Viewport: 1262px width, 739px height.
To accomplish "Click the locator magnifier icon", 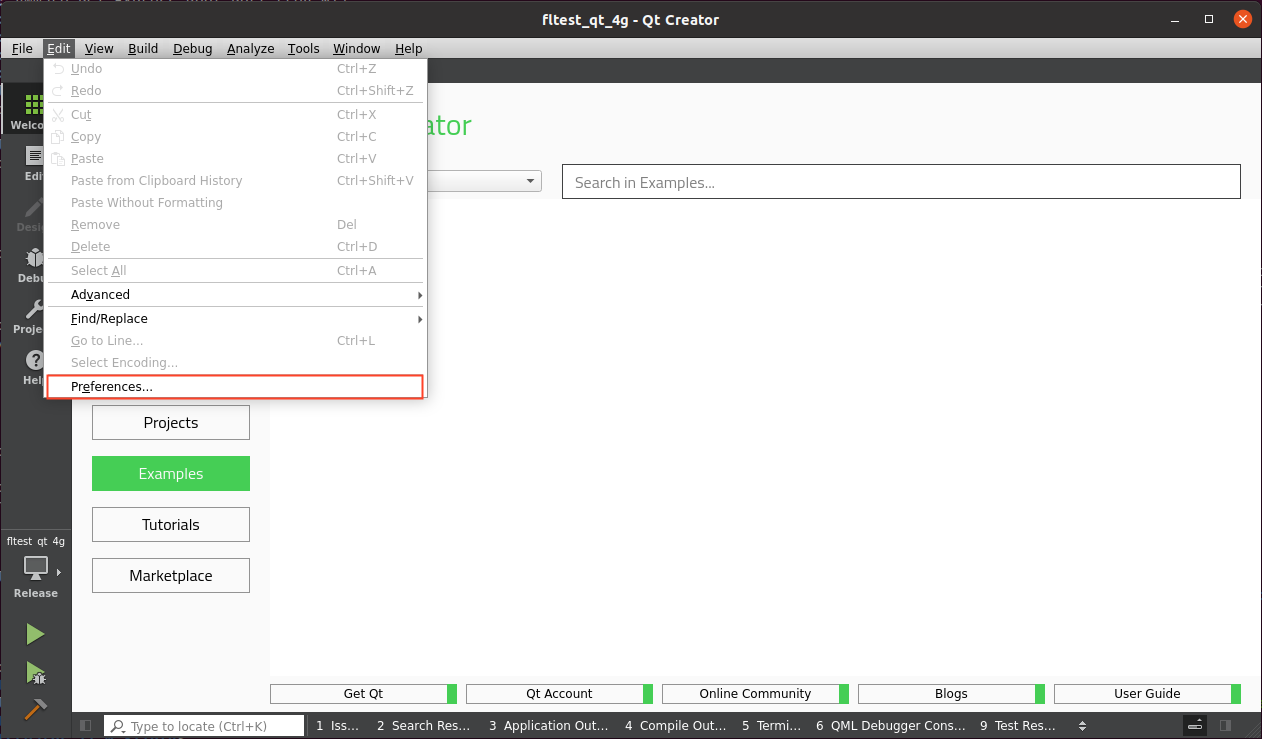I will click(117, 726).
